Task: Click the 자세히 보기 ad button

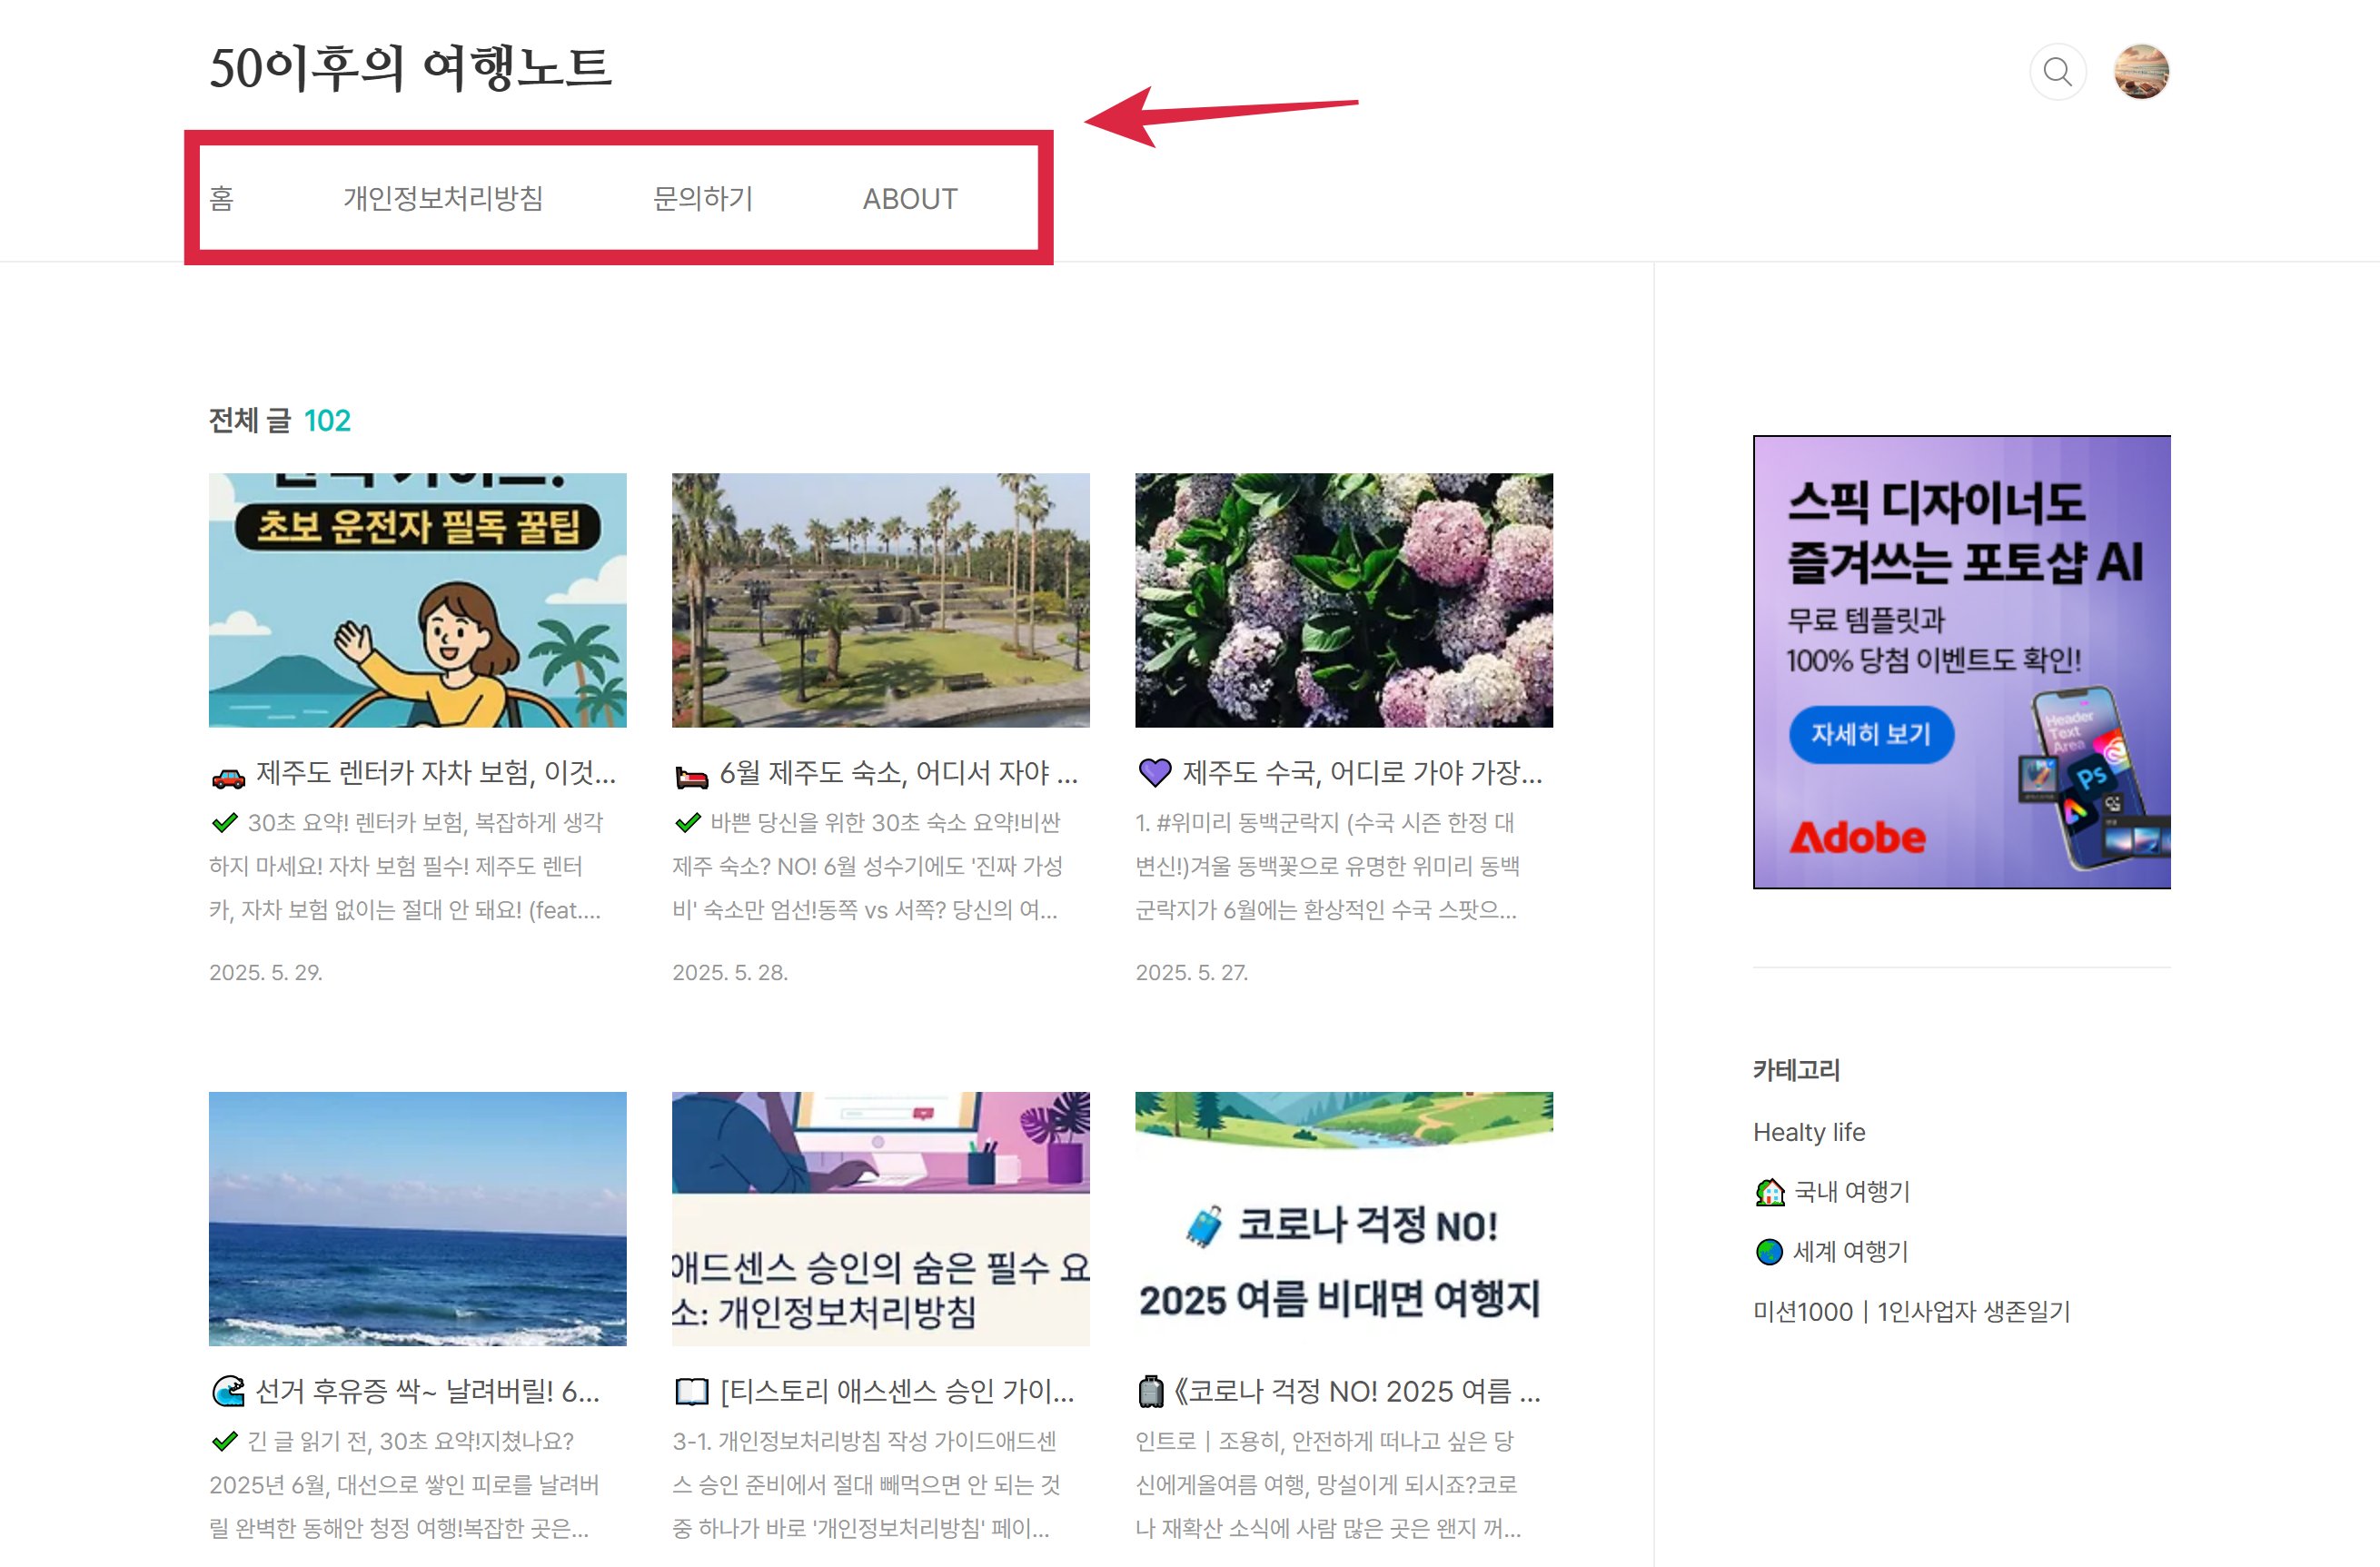Action: 1870,734
